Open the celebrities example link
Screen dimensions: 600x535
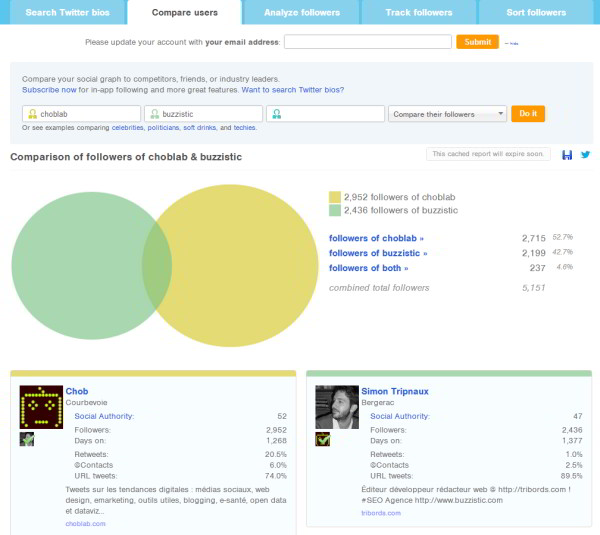click(x=127, y=128)
